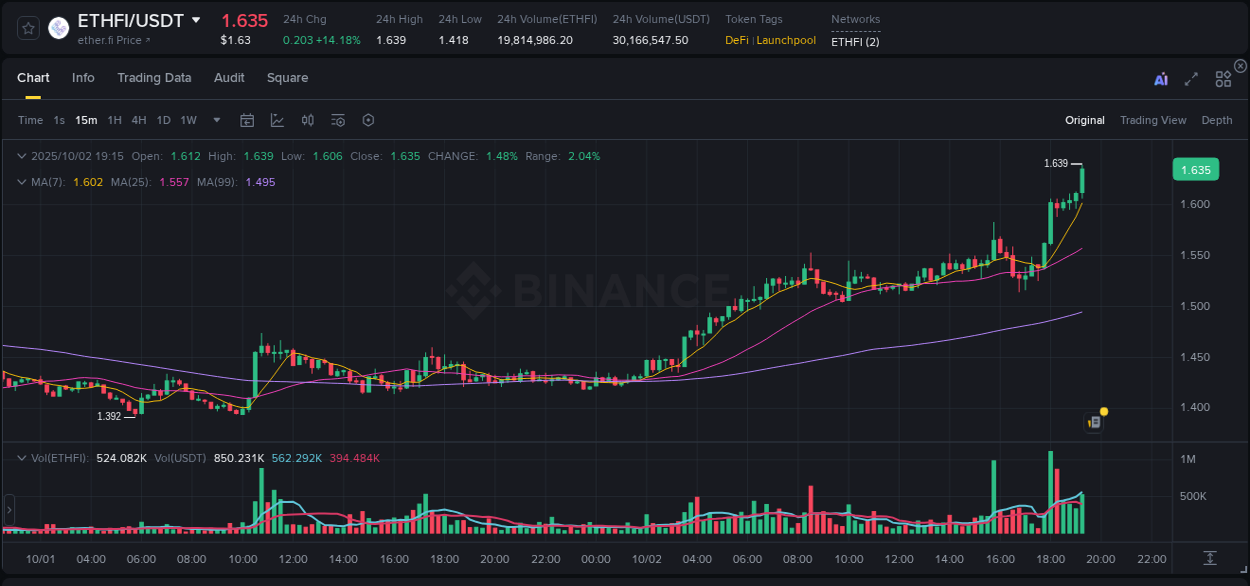Expand chart to fullscreen with the arrows icon
The height and width of the screenshot is (586, 1250).
coord(1191,79)
